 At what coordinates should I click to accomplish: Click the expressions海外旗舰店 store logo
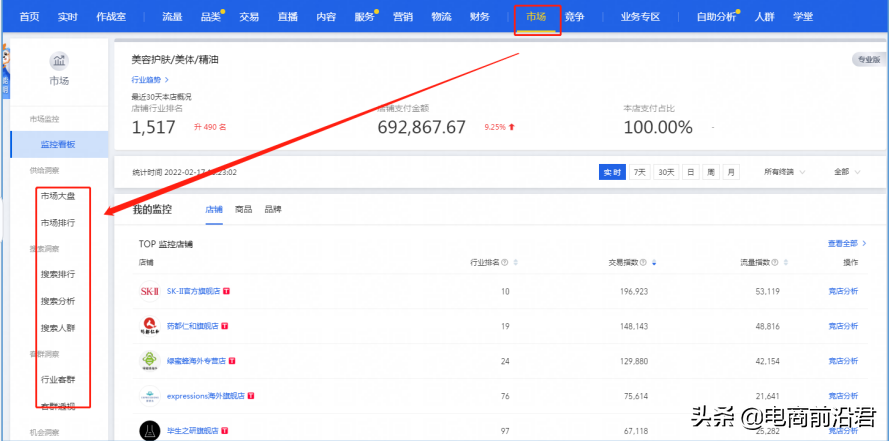tap(149, 396)
